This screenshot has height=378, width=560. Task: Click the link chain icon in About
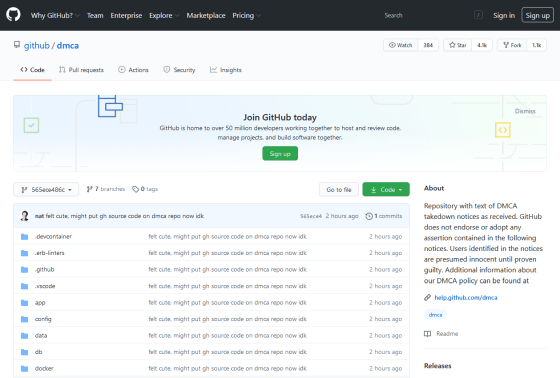point(427,297)
